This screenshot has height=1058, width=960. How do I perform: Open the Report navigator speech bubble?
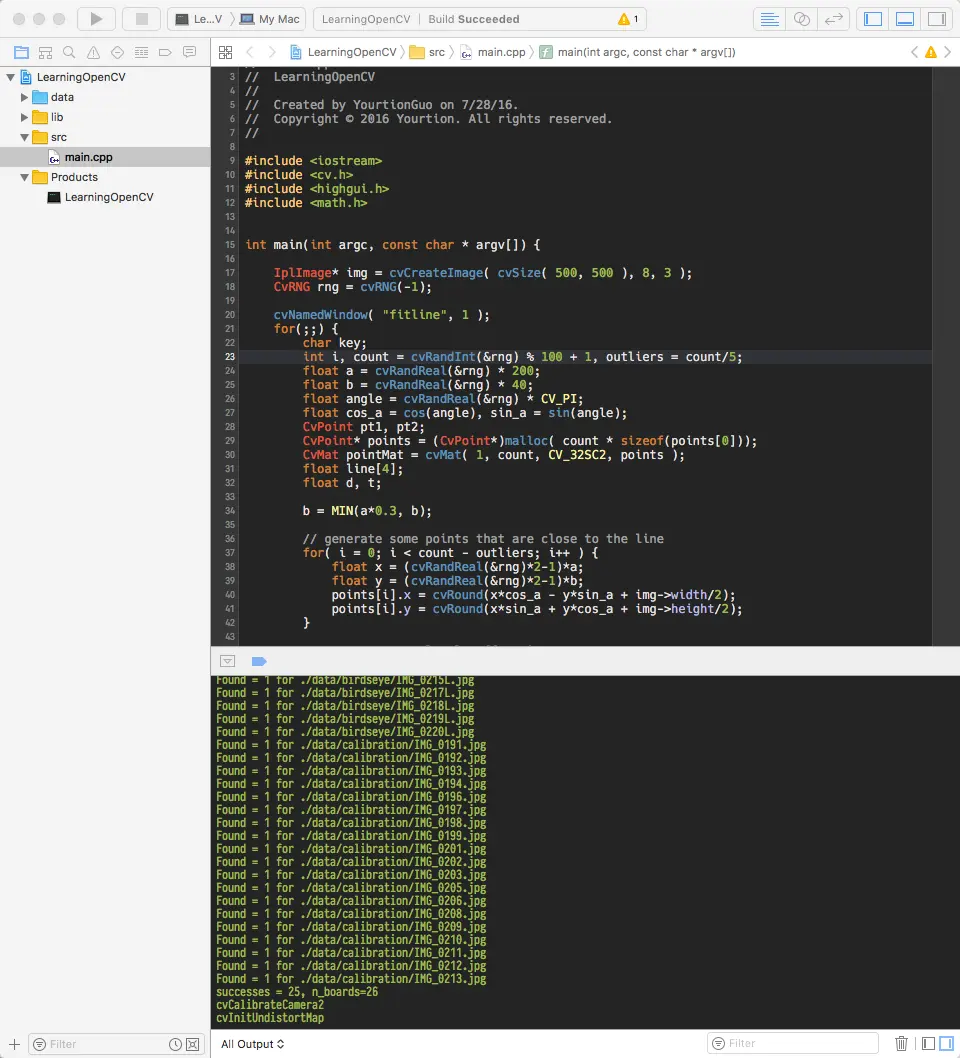coord(189,52)
